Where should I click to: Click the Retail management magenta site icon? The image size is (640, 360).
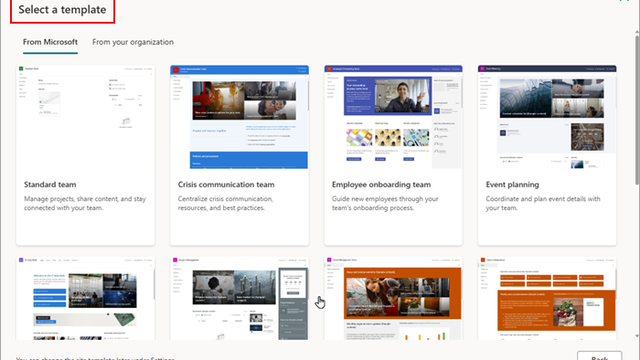tap(329, 260)
